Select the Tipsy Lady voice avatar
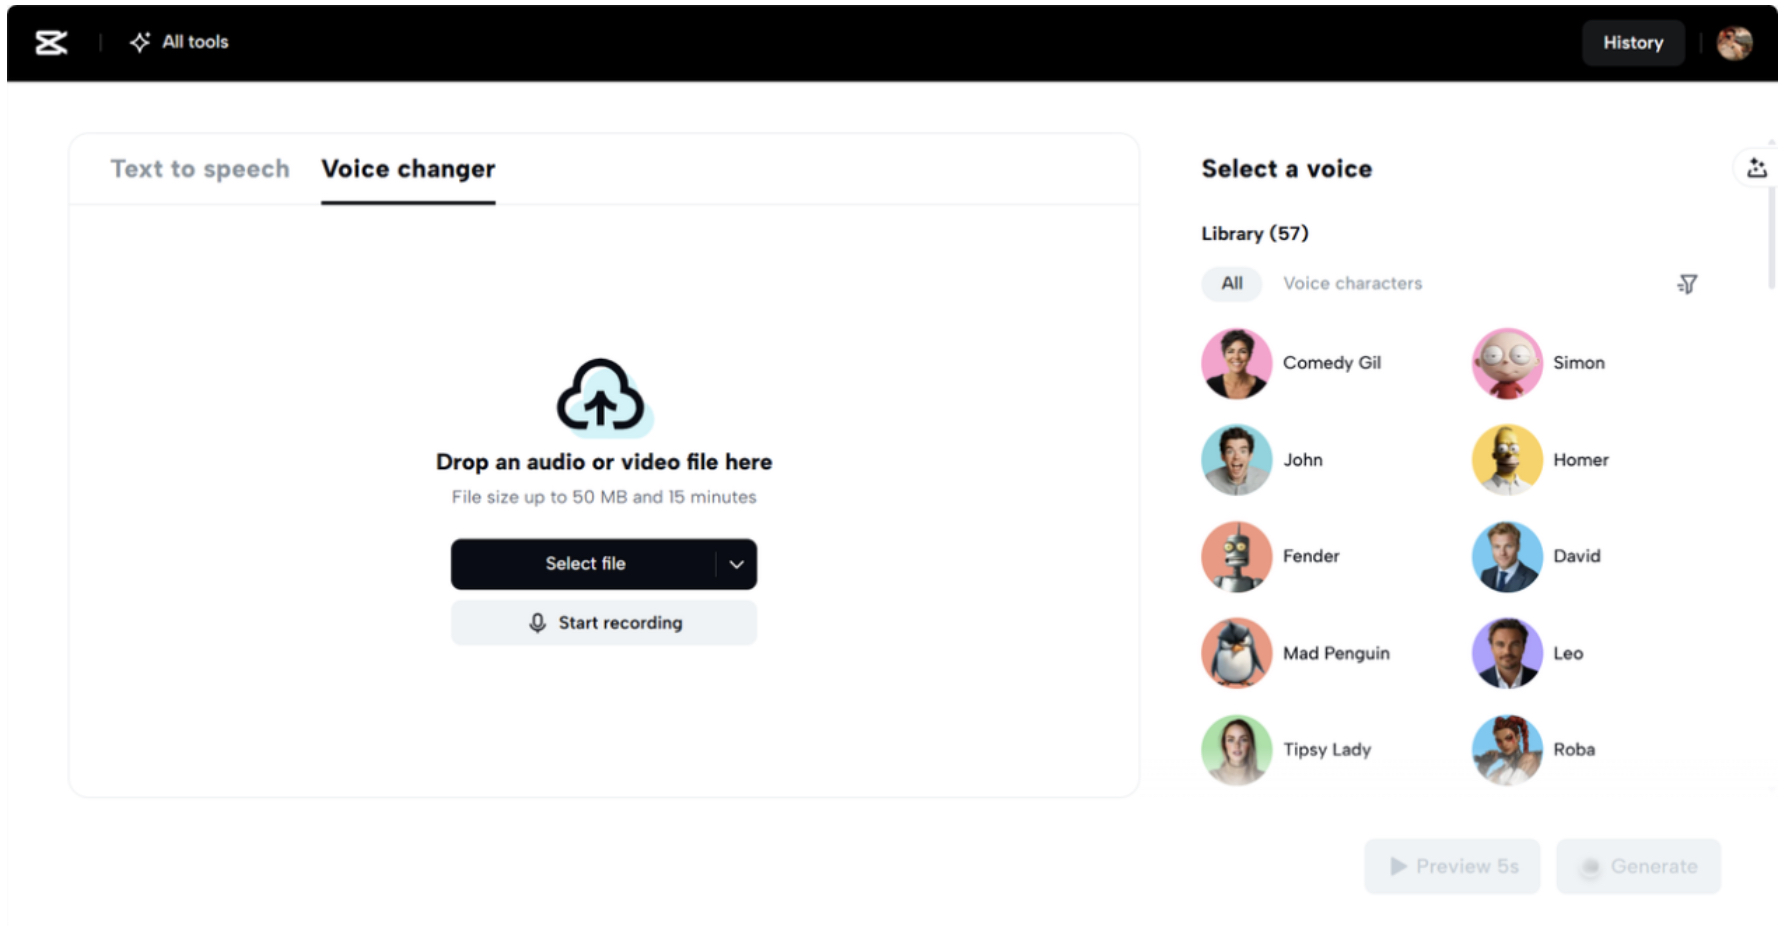1784x926 pixels. 1237,750
